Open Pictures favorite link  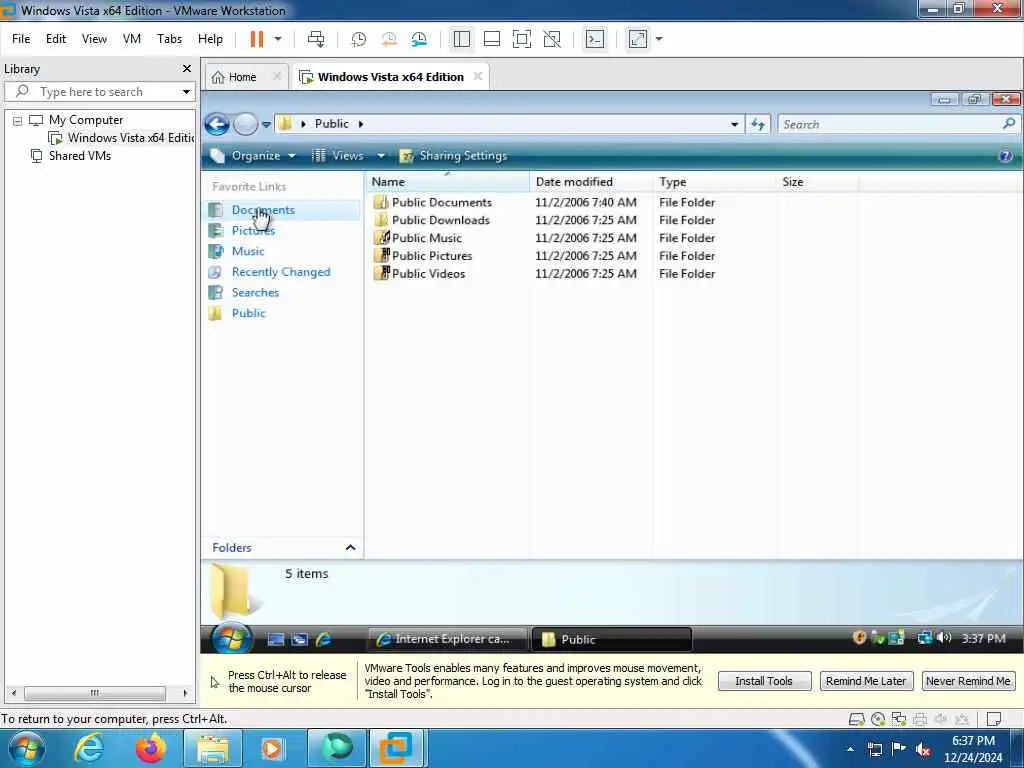tap(253, 231)
